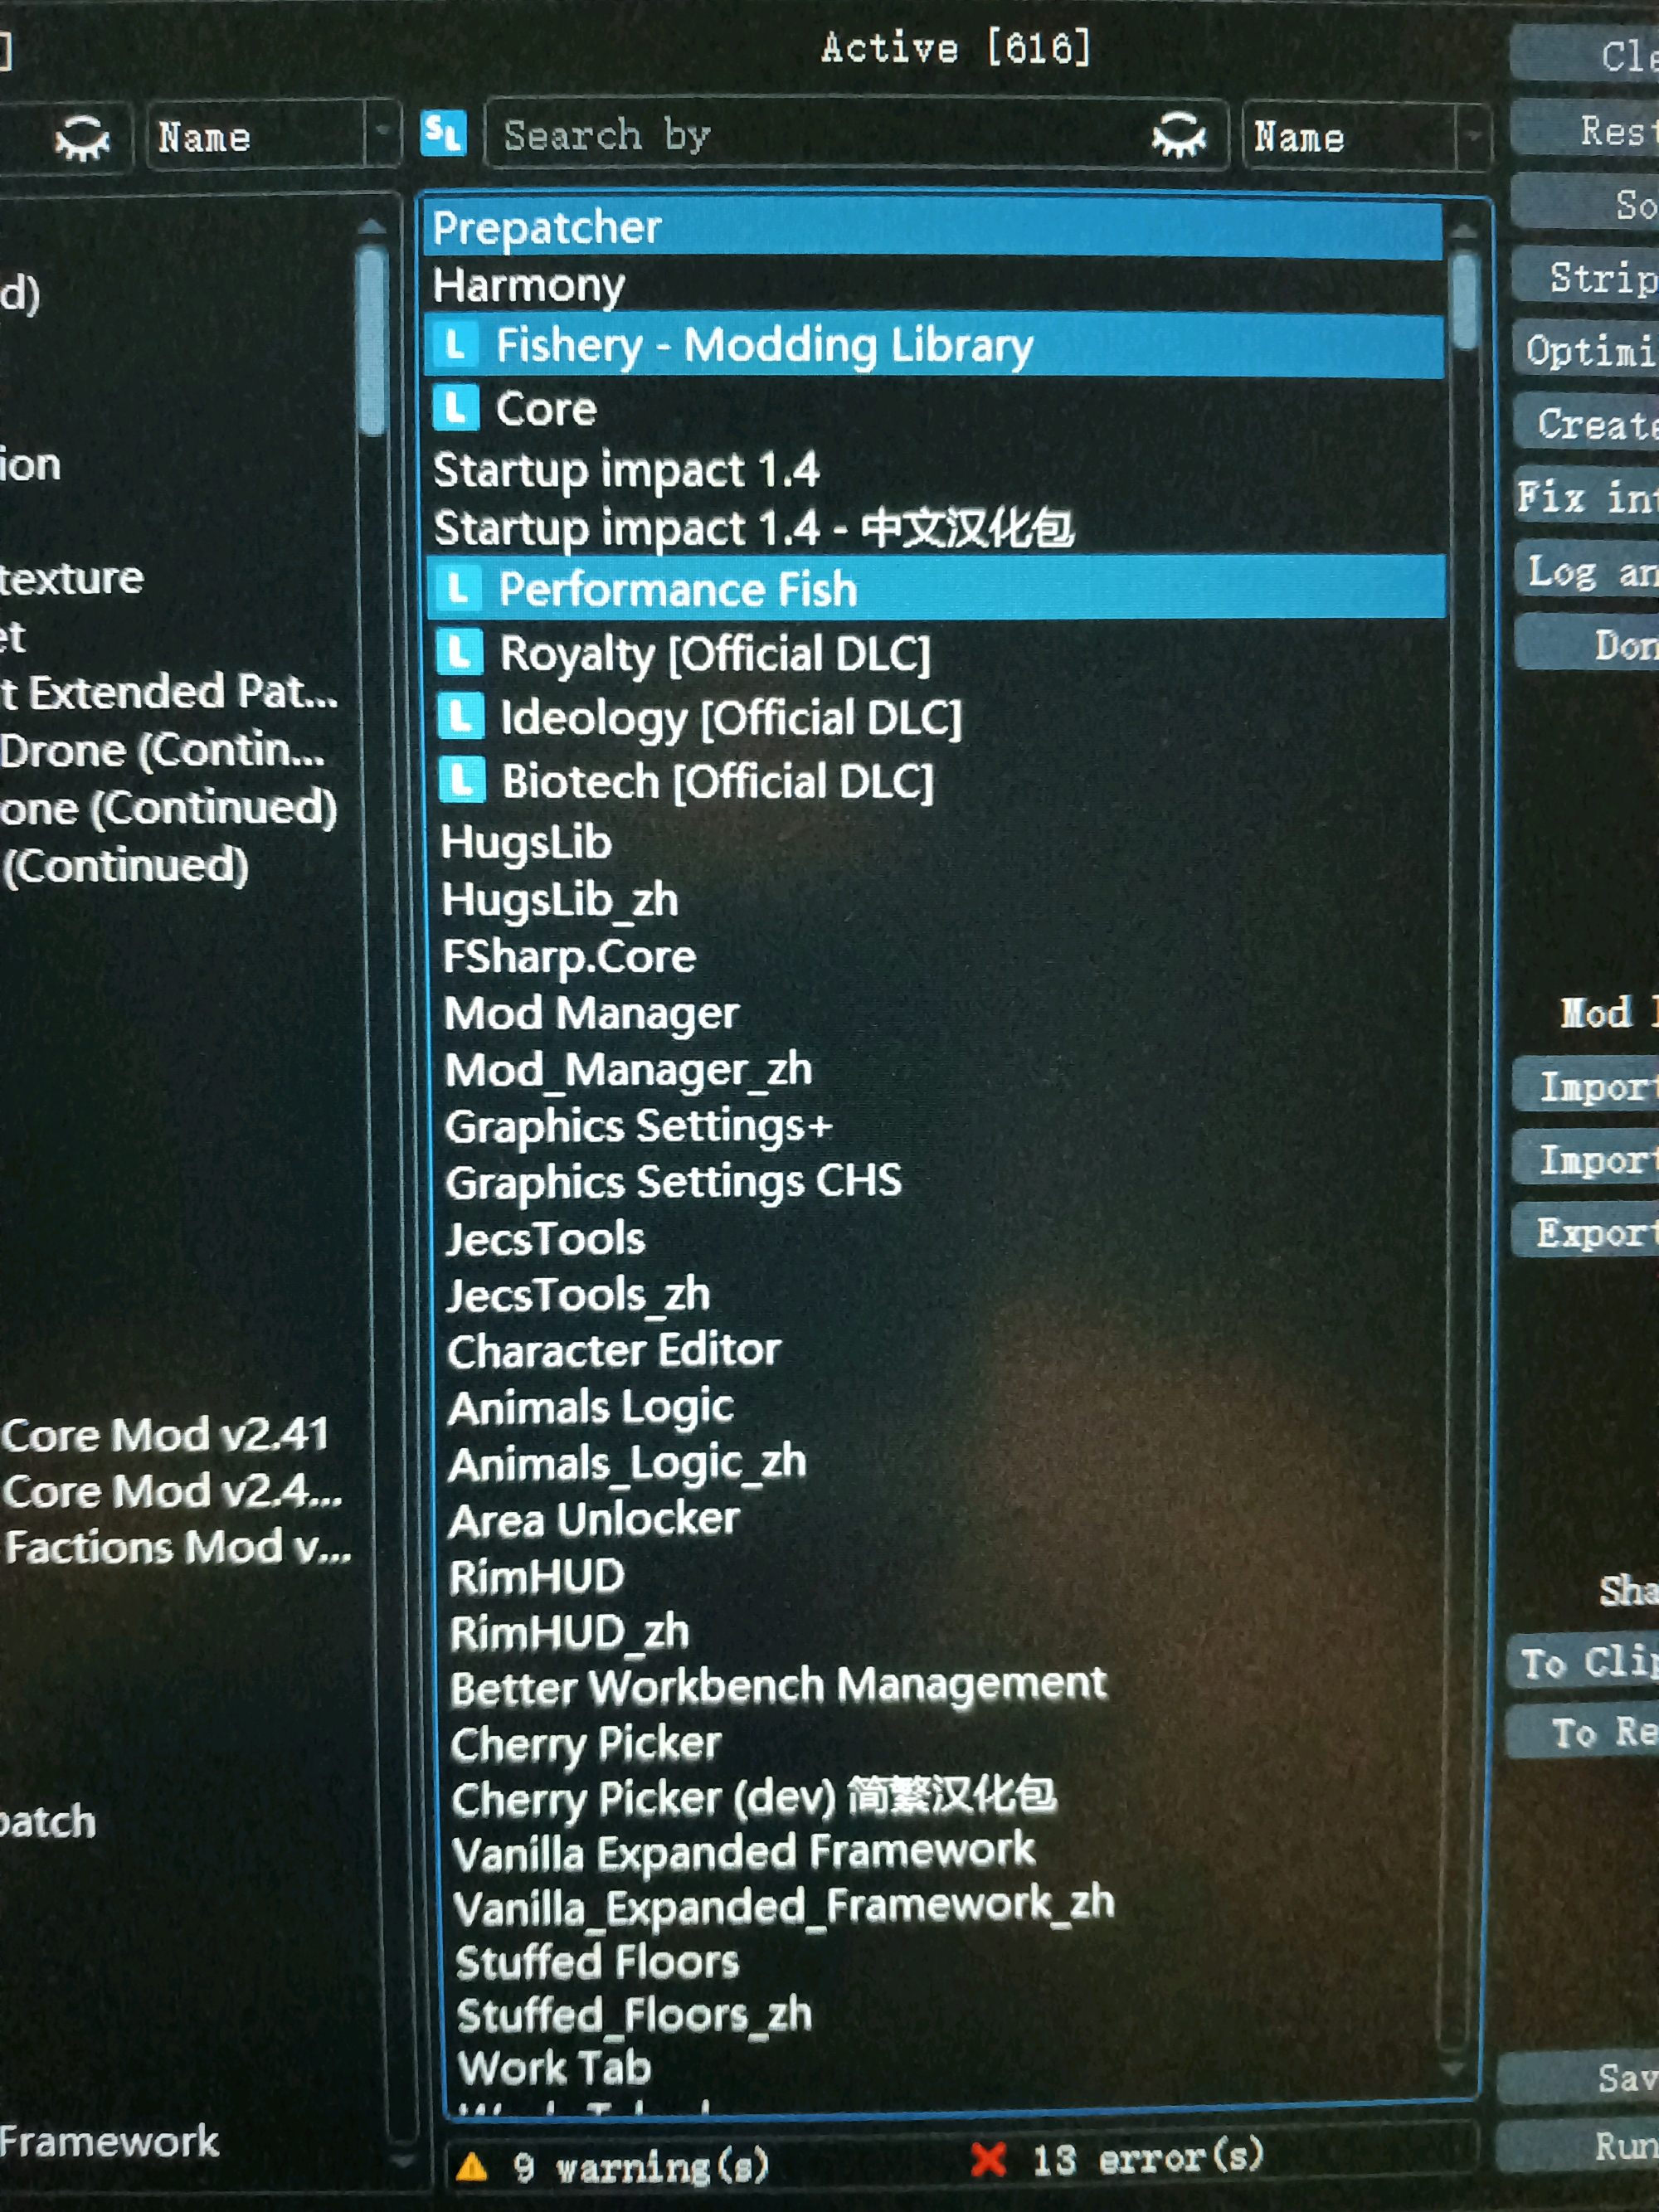Select the HugsLib mod row

(x=941, y=842)
